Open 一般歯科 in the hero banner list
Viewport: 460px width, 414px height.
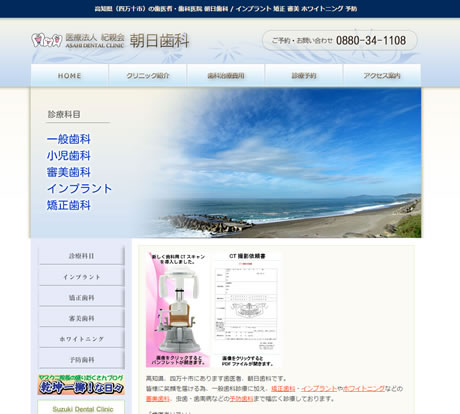(x=69, y=139)
